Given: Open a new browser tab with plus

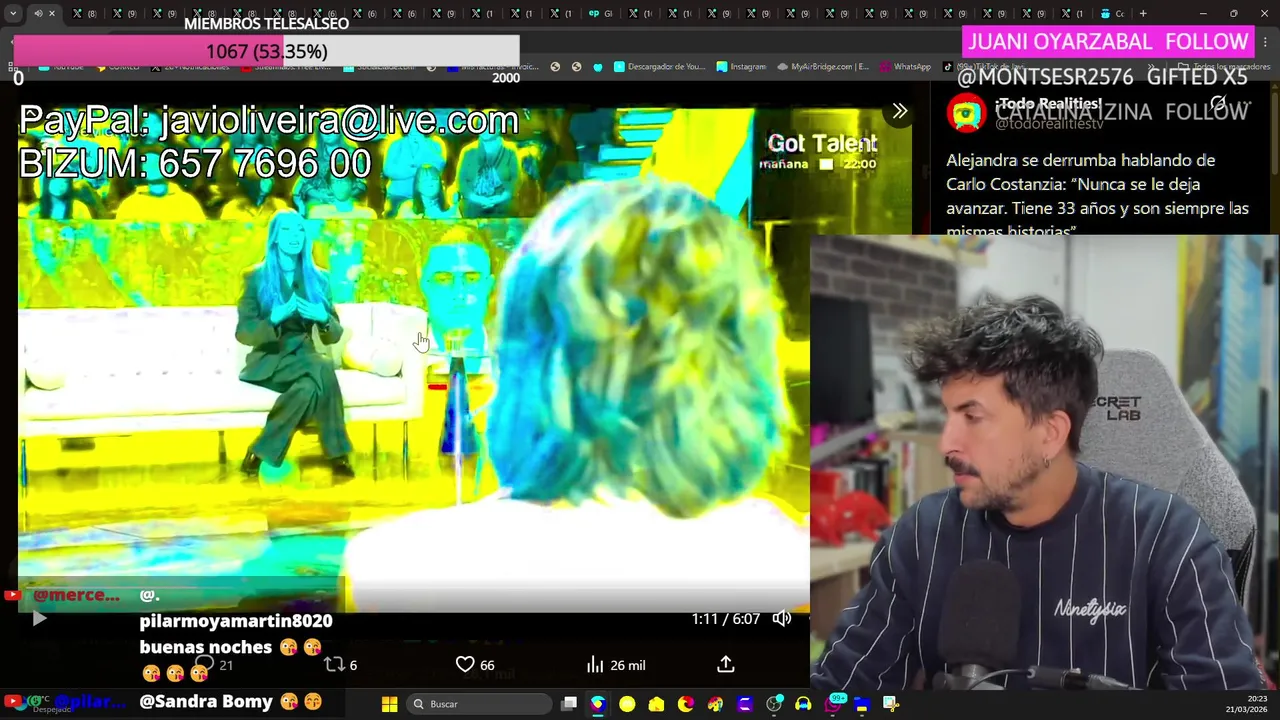Looking at the screenshot, I should pos(1143,14).
